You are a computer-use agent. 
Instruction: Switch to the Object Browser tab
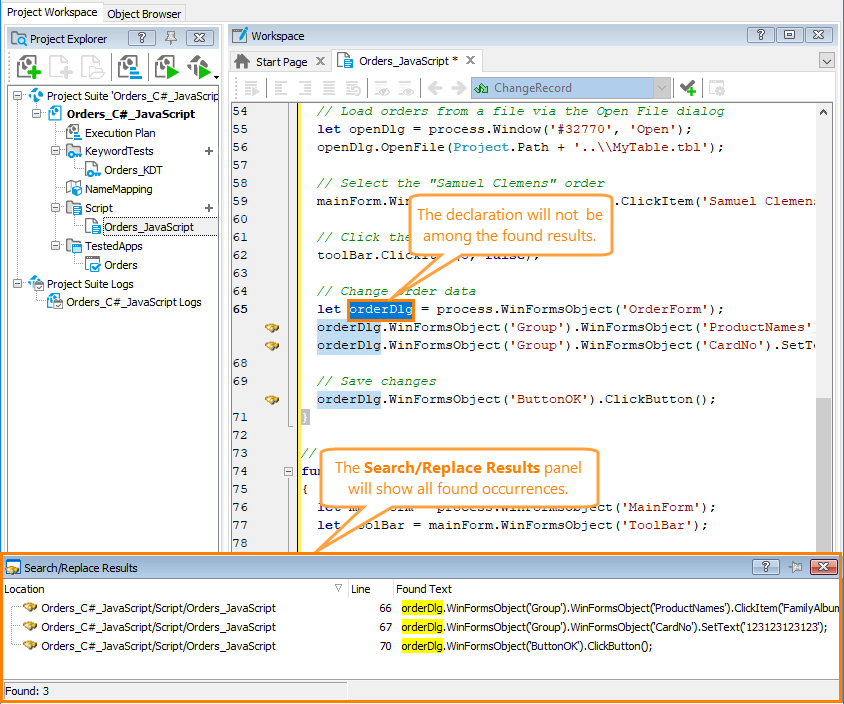(144, 13)
